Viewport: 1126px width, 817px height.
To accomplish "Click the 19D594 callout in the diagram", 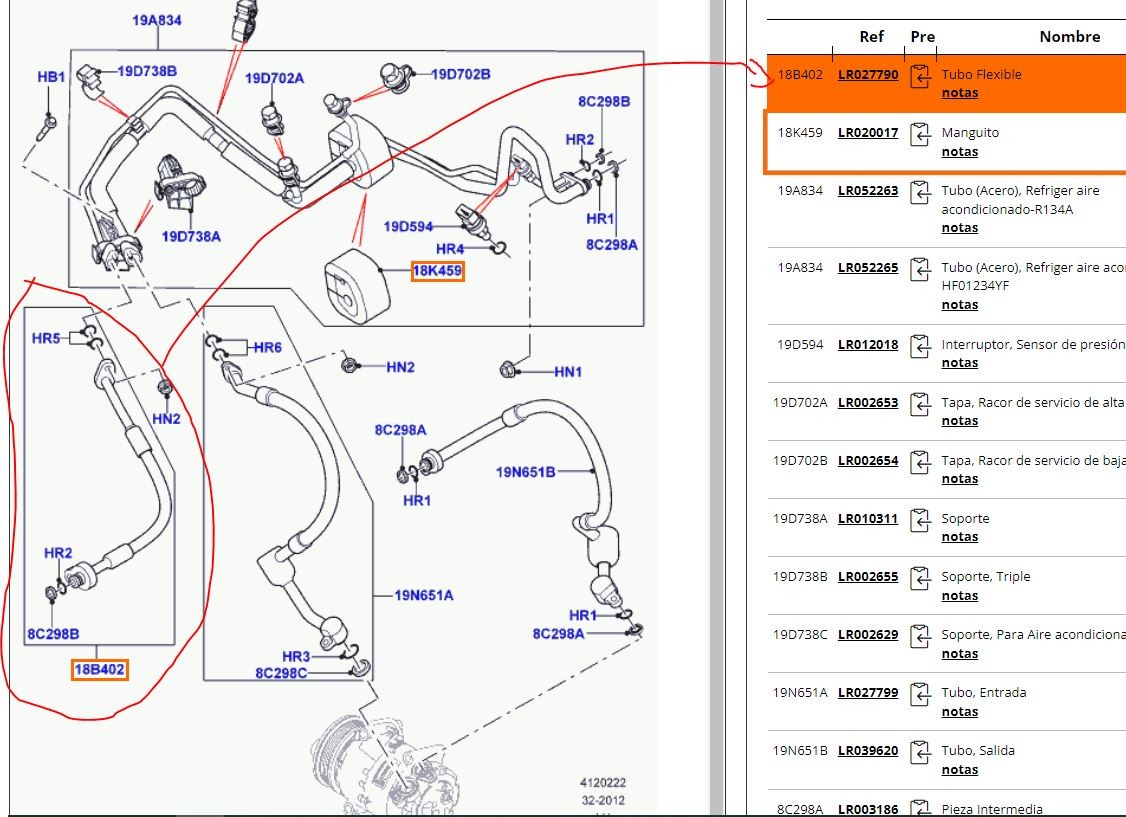I will tap(408, 227).
